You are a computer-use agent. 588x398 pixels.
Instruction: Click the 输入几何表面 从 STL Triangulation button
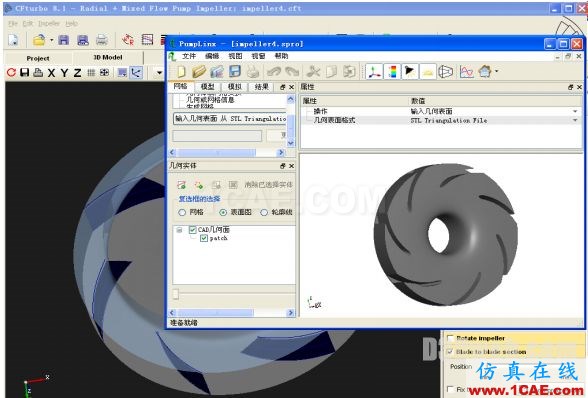point(230,119)
